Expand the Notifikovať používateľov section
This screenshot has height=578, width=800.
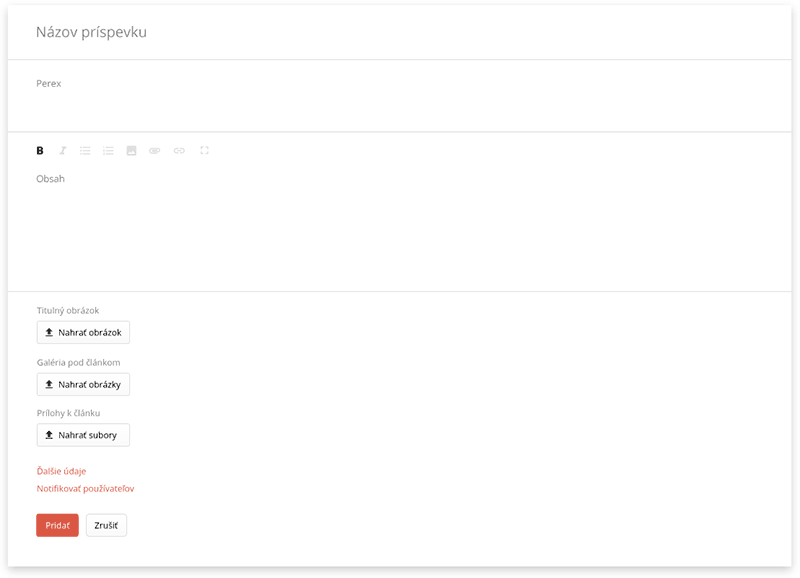tap(85, 489)
